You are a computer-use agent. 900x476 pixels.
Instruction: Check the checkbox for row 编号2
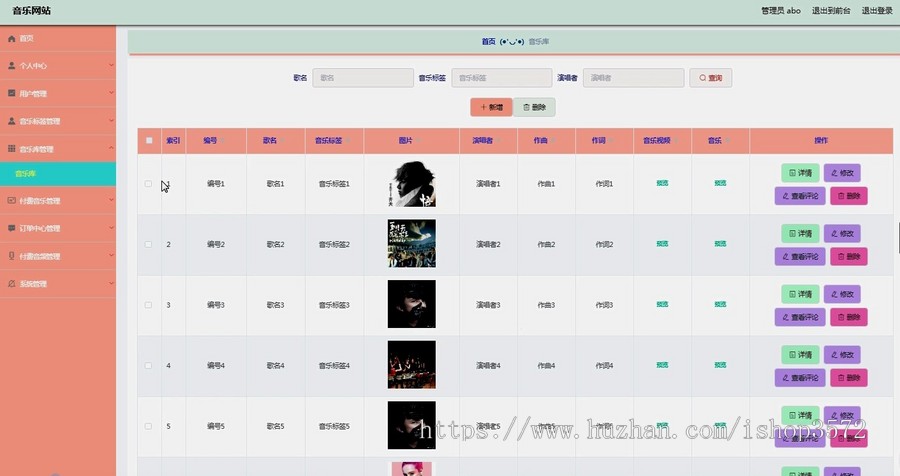148,244
